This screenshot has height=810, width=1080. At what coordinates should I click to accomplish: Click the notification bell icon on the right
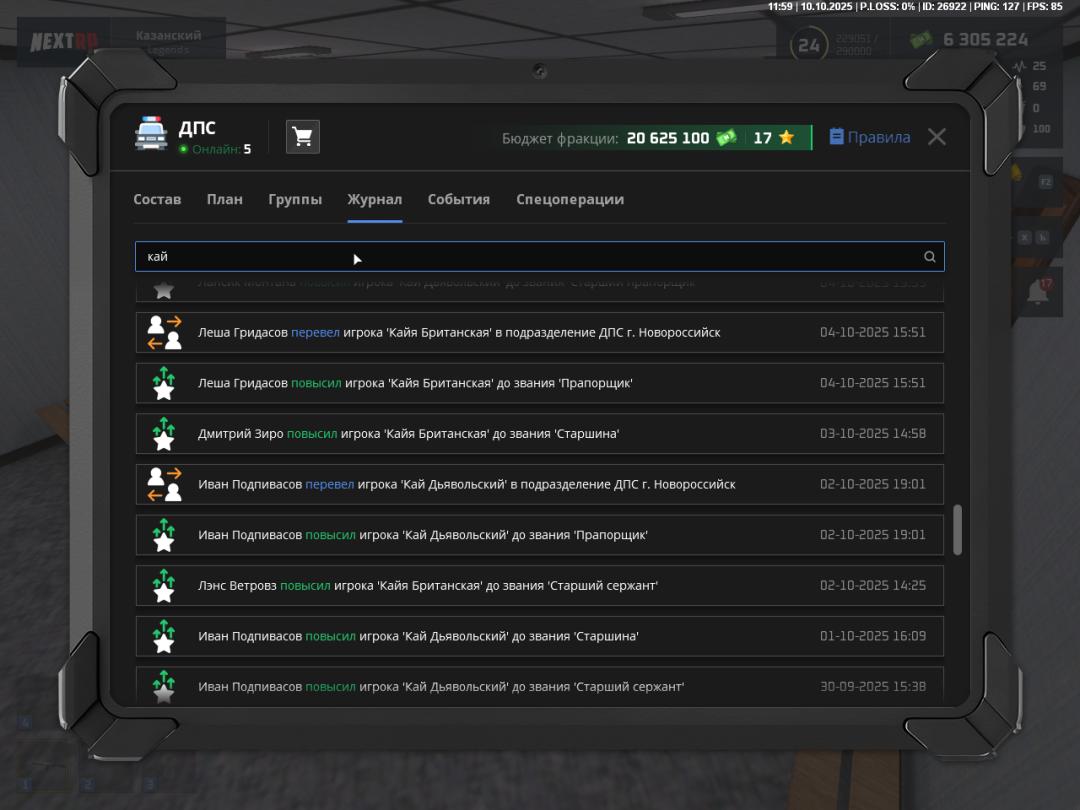click(1039, 291)
